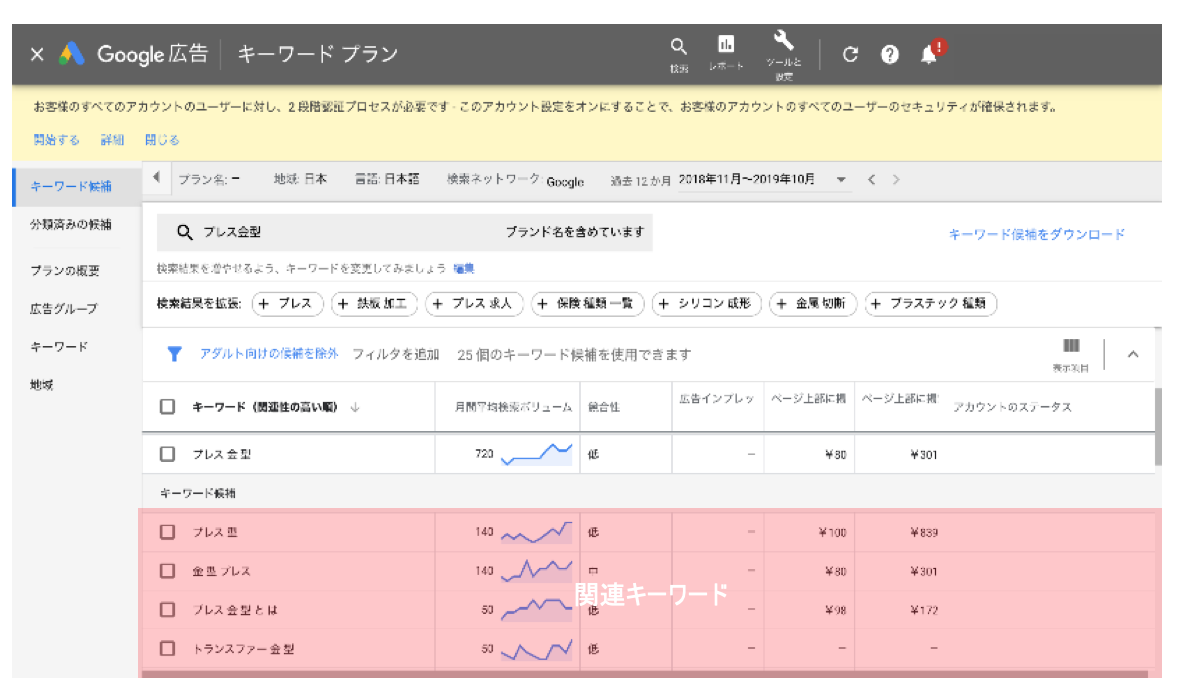Collapse the filter panel with chevron

click(x=1133, y=353)
